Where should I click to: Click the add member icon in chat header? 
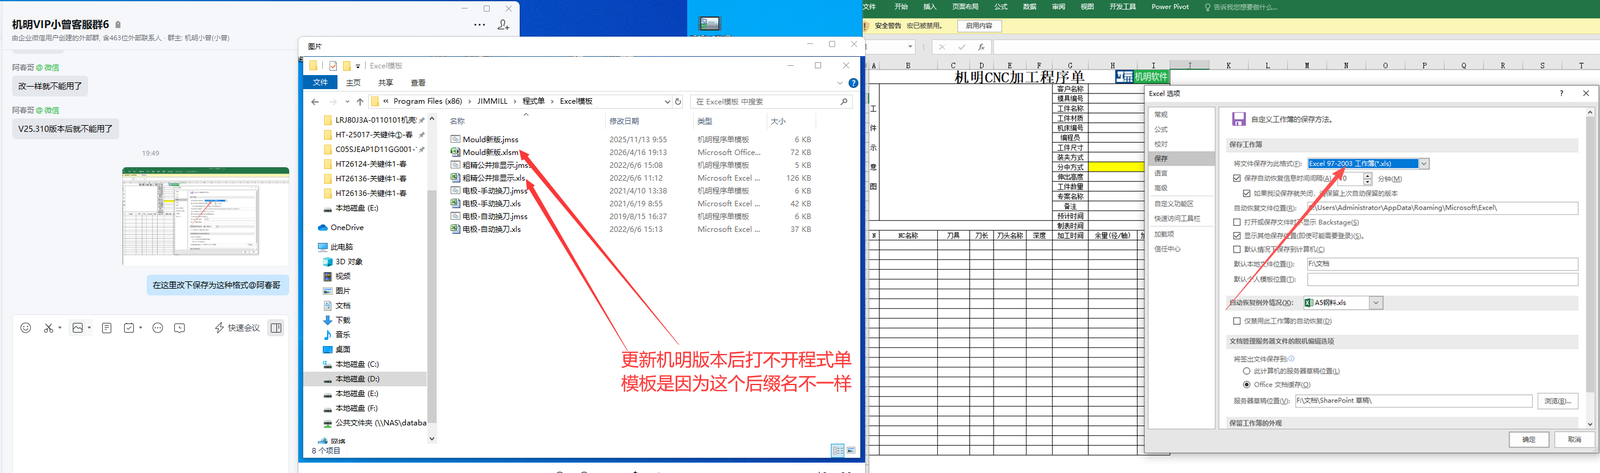tap(504, 25)
